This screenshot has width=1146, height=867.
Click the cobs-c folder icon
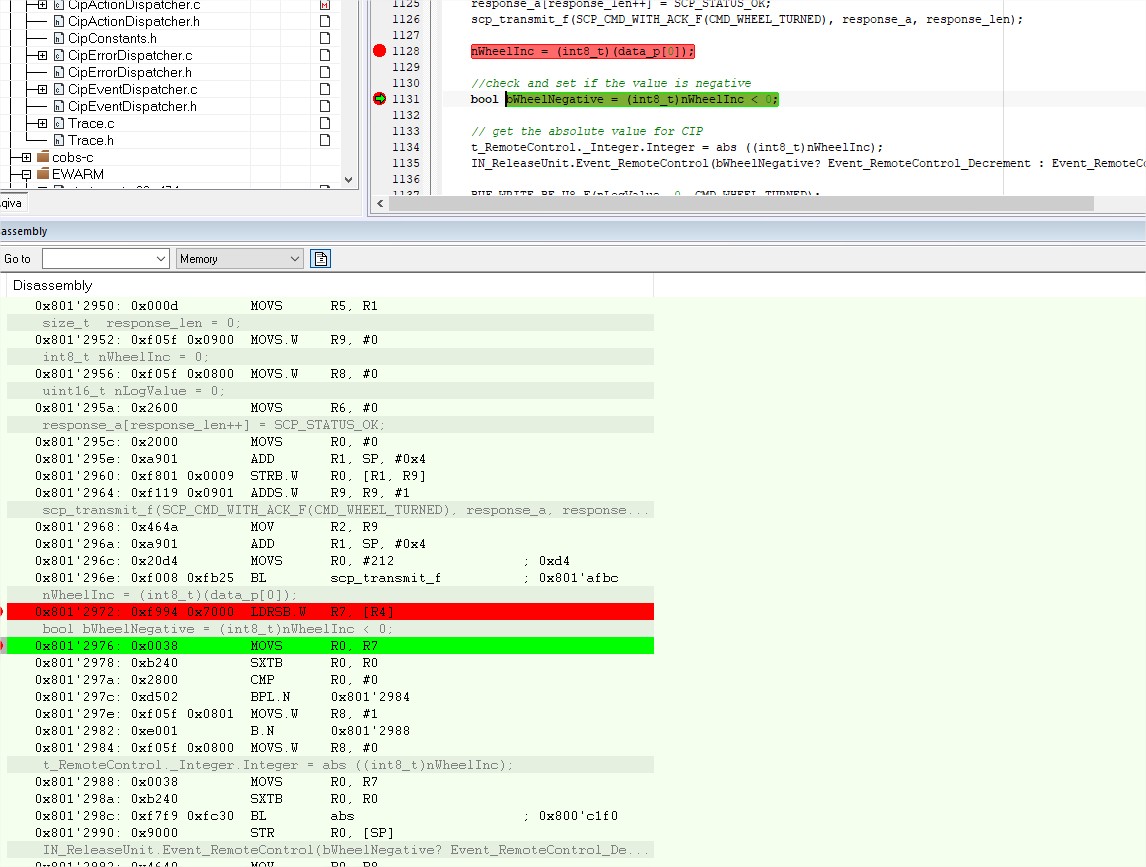(42, 157)
